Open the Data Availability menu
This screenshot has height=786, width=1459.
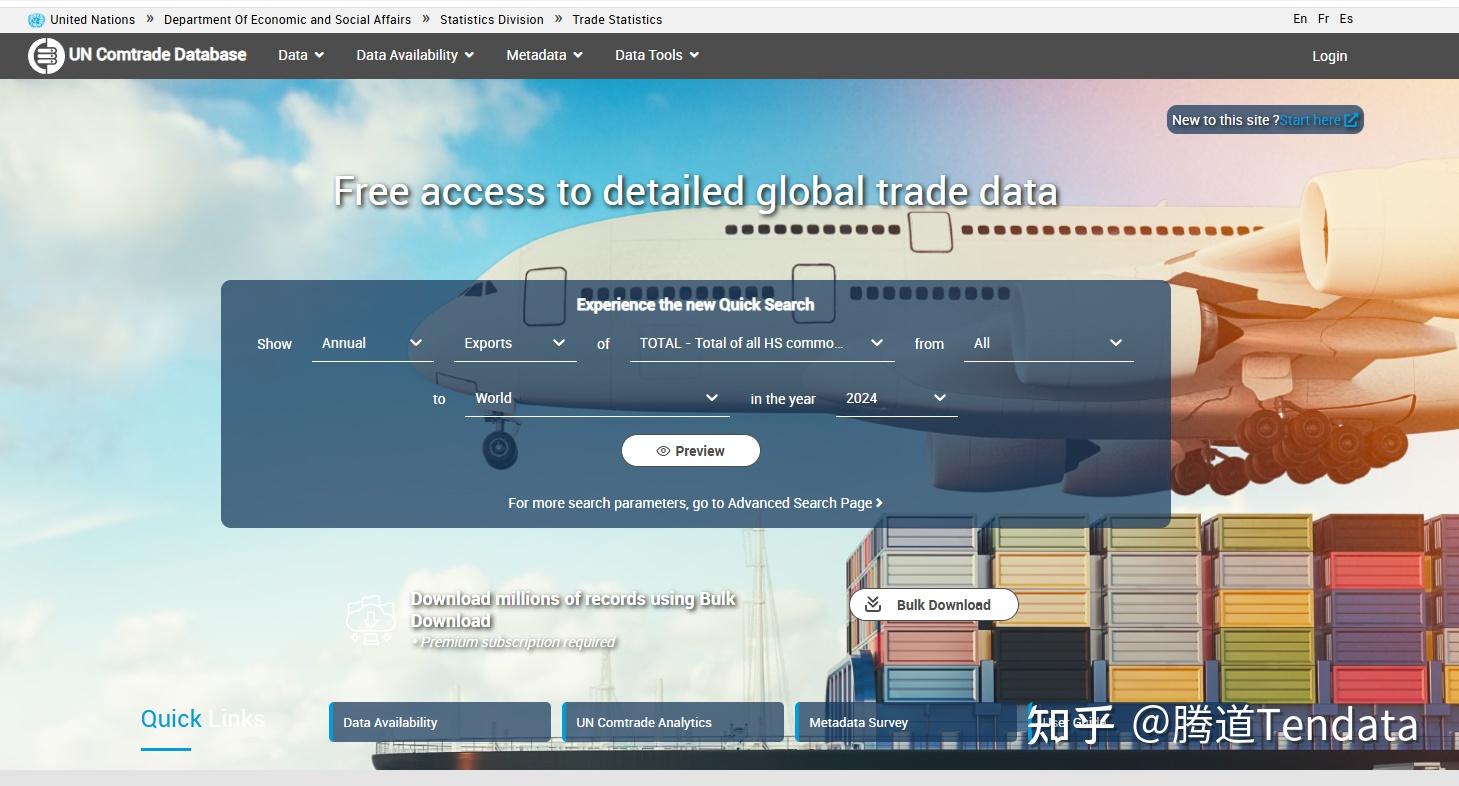415,55
